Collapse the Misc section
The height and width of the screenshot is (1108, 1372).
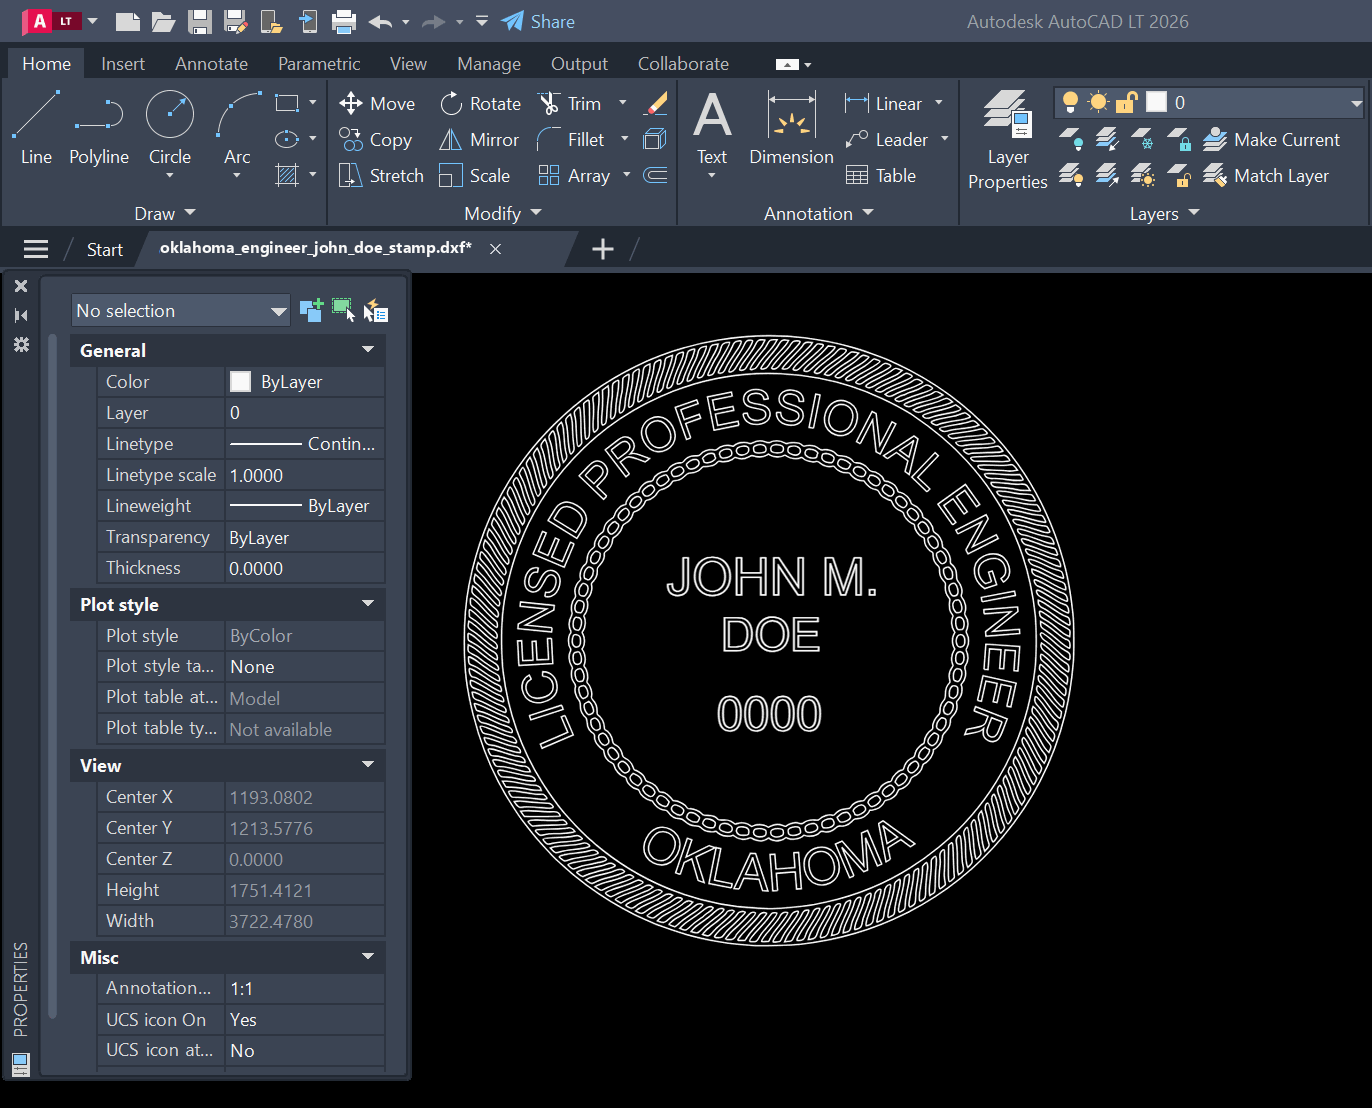(368, 957)
